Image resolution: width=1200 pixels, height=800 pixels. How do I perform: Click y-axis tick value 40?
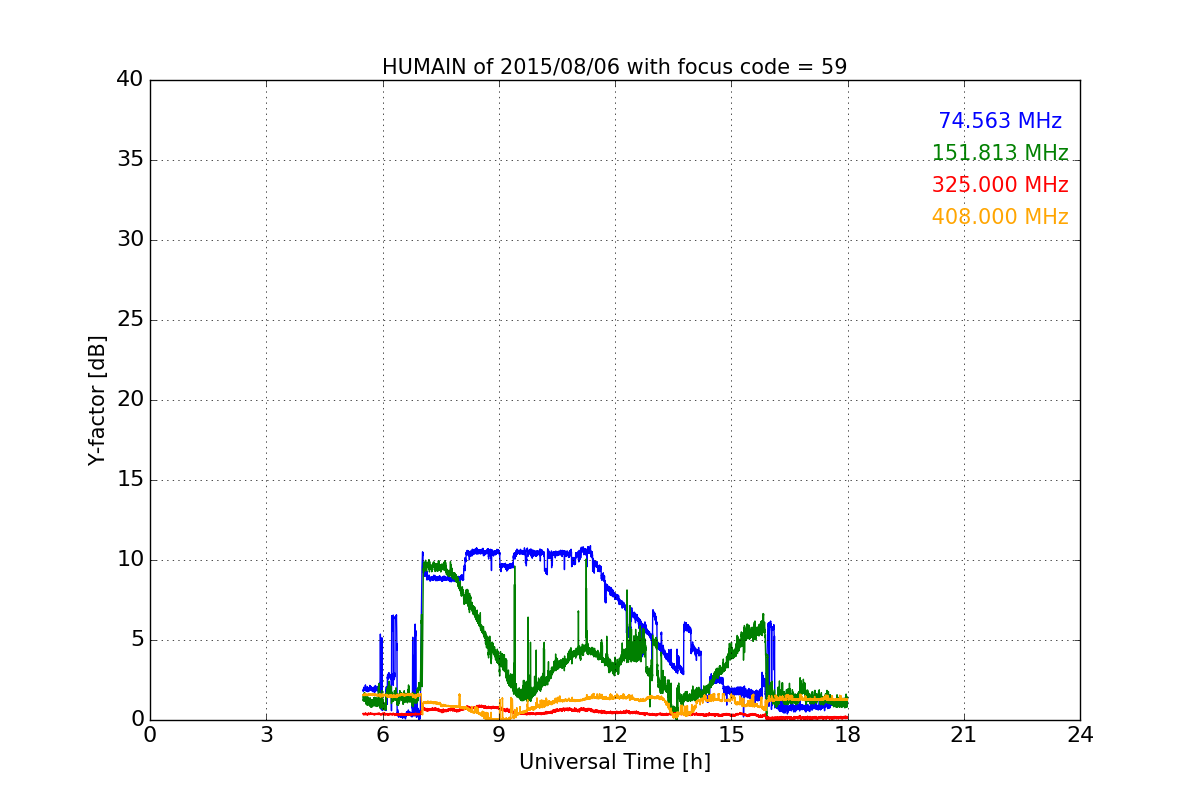tap(130, 80)
